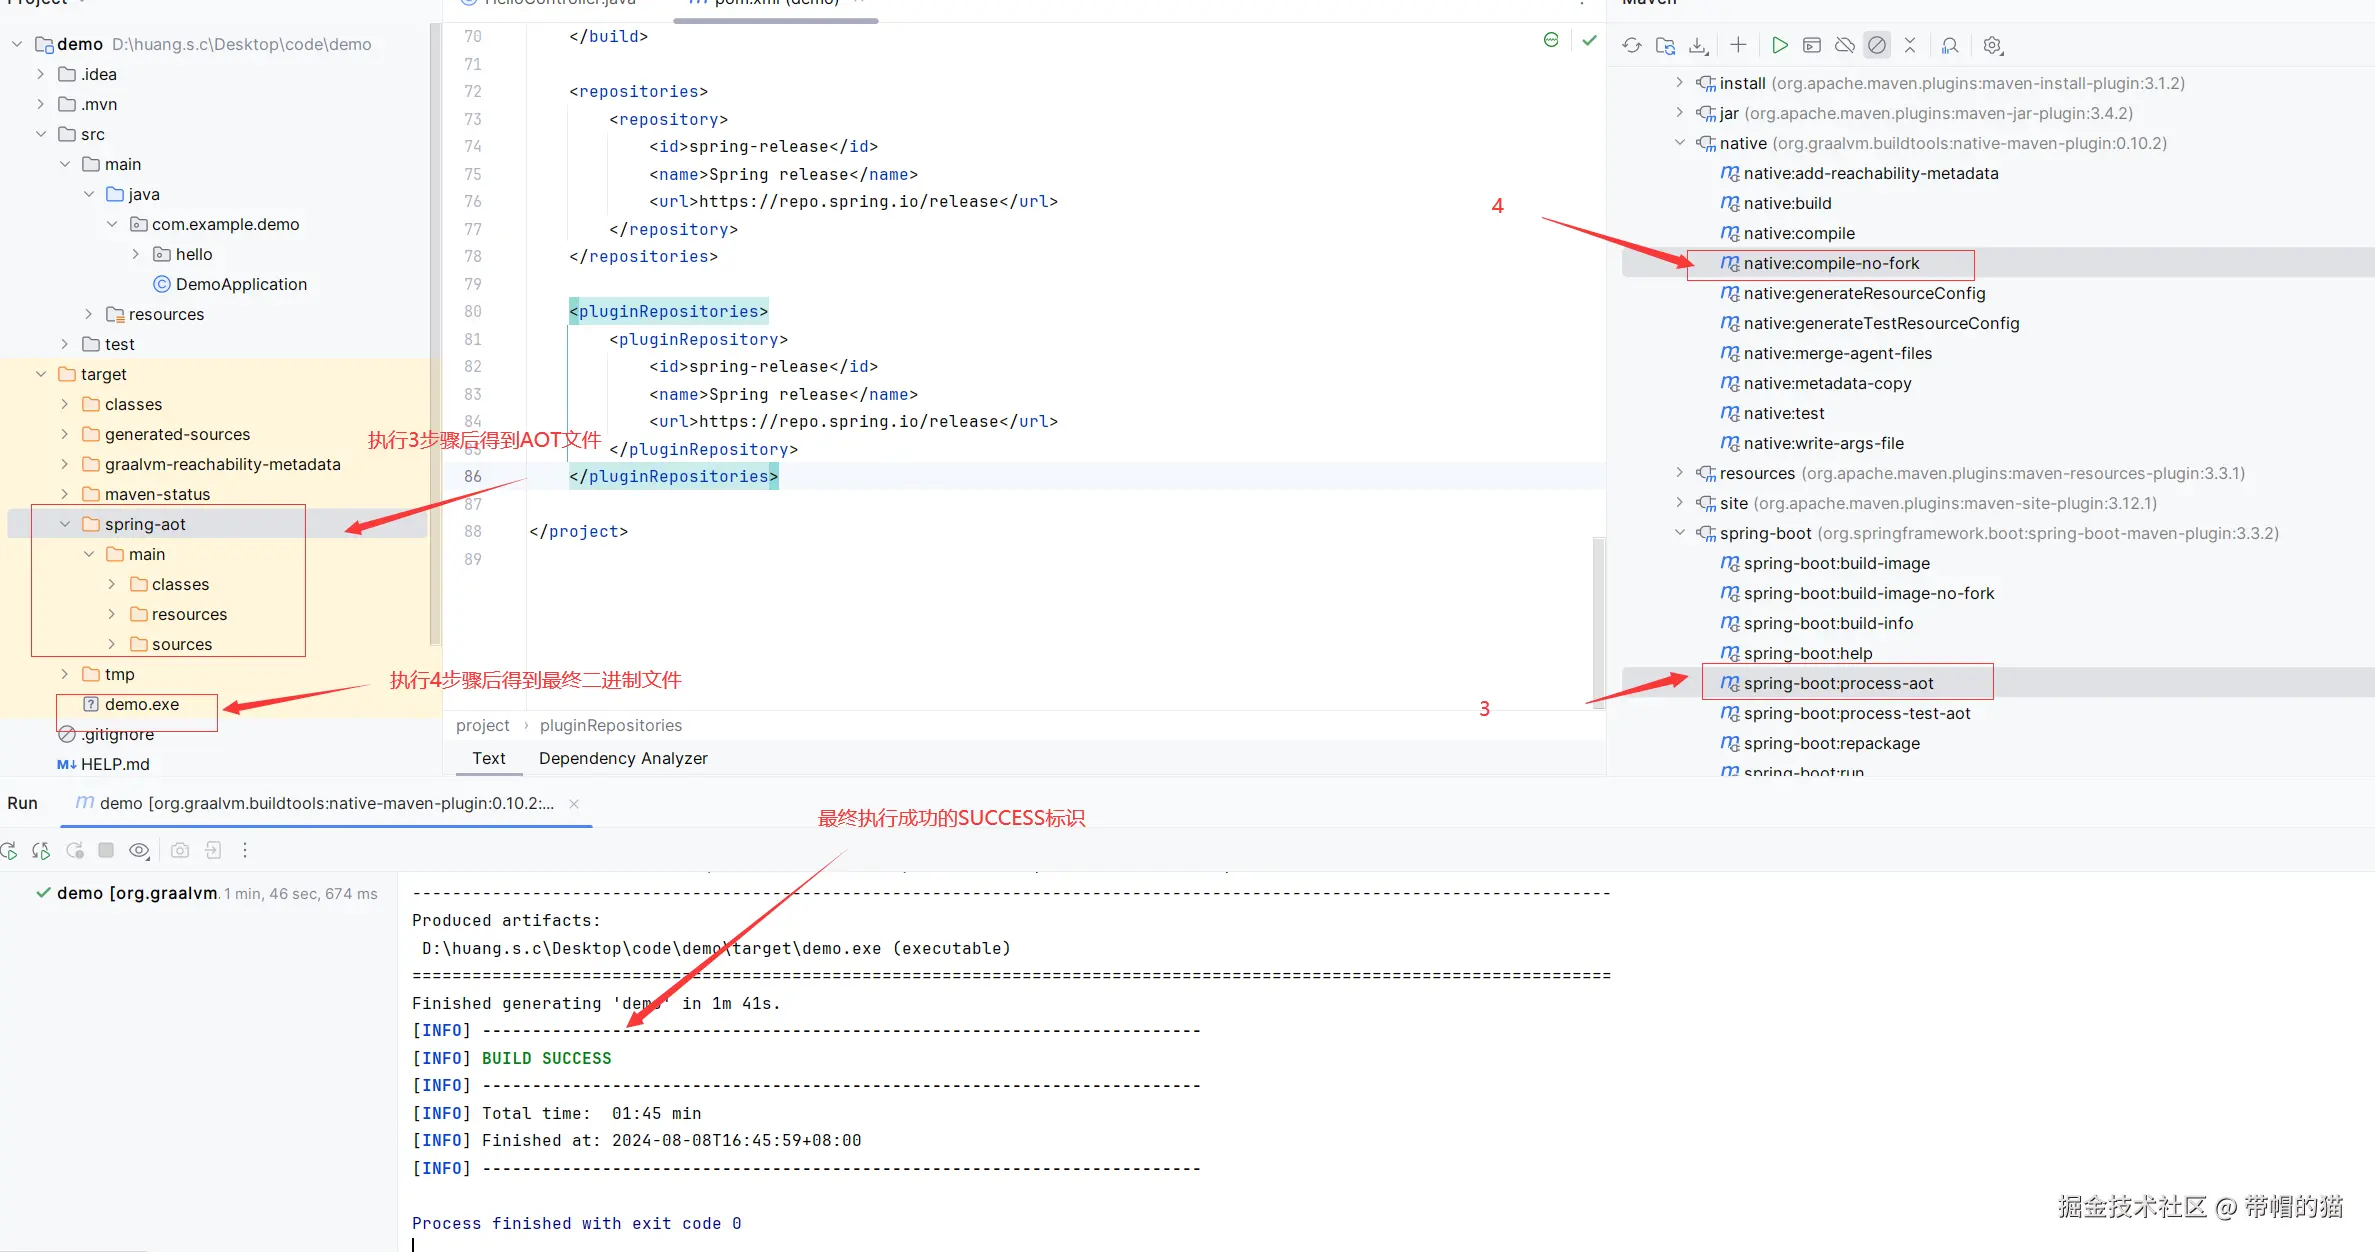Click Analyze Dependencies magnifier icon

point(1950,45)
